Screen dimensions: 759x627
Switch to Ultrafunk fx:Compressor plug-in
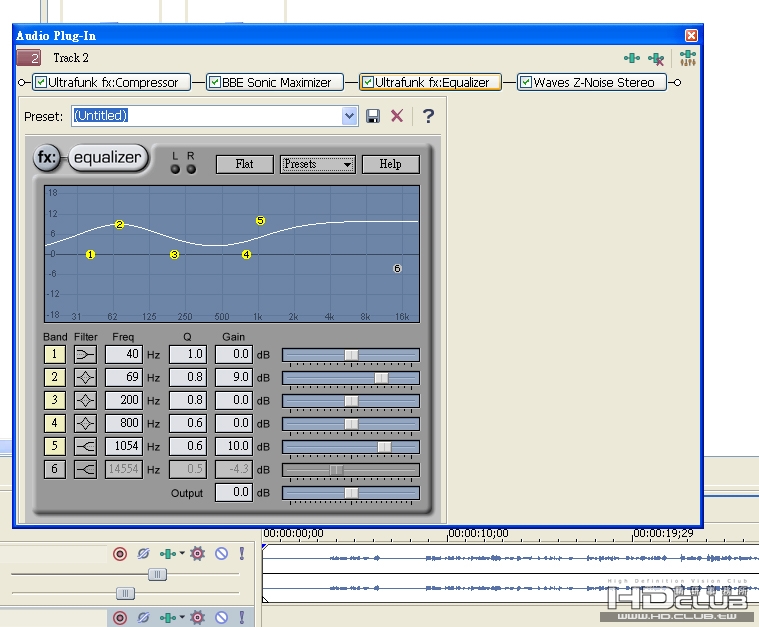(x=111, y=82)
